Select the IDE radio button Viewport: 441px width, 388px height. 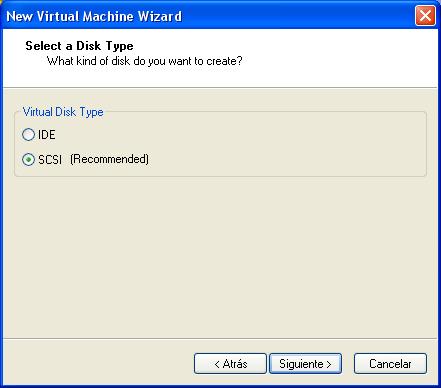click(x=28, y=135)
